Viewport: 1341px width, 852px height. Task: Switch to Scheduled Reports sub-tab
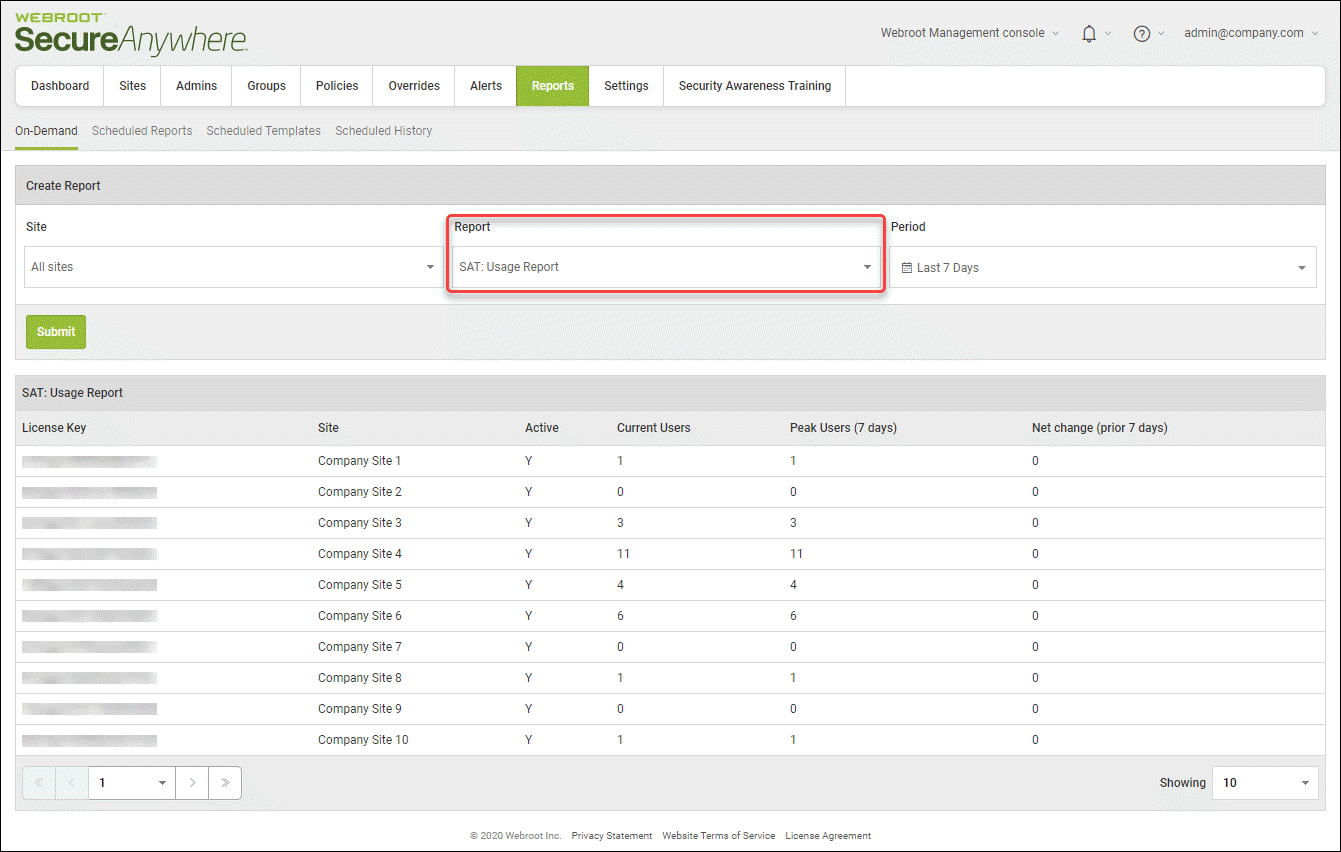tap(142, 131)
